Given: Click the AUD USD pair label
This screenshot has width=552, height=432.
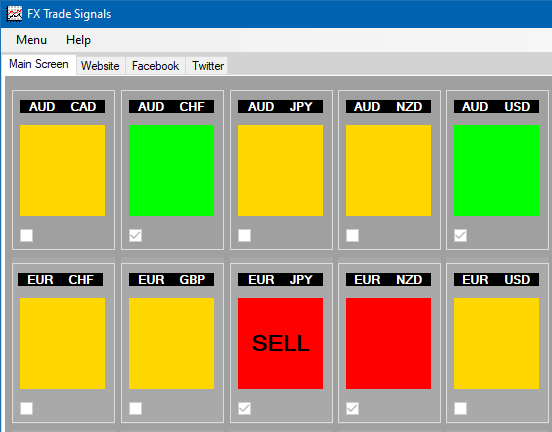Looking at the screenshot, I should (496, 107).
